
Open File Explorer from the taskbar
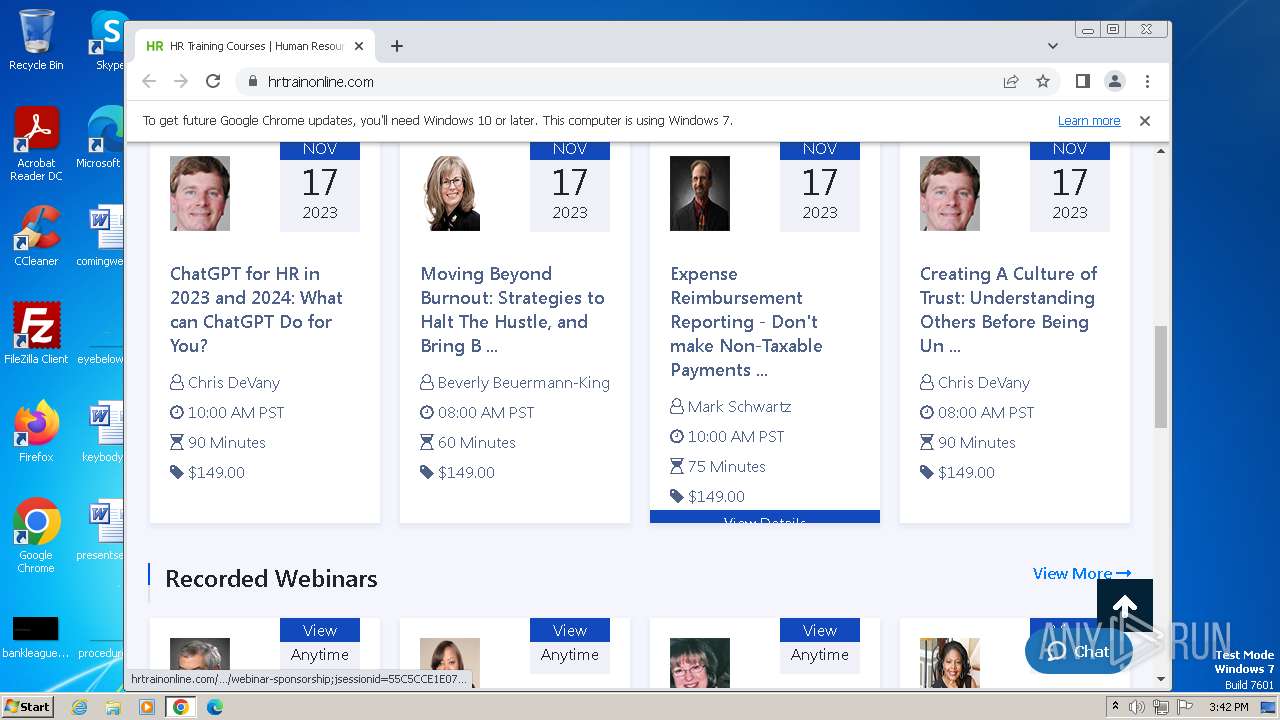coord(113,707)
